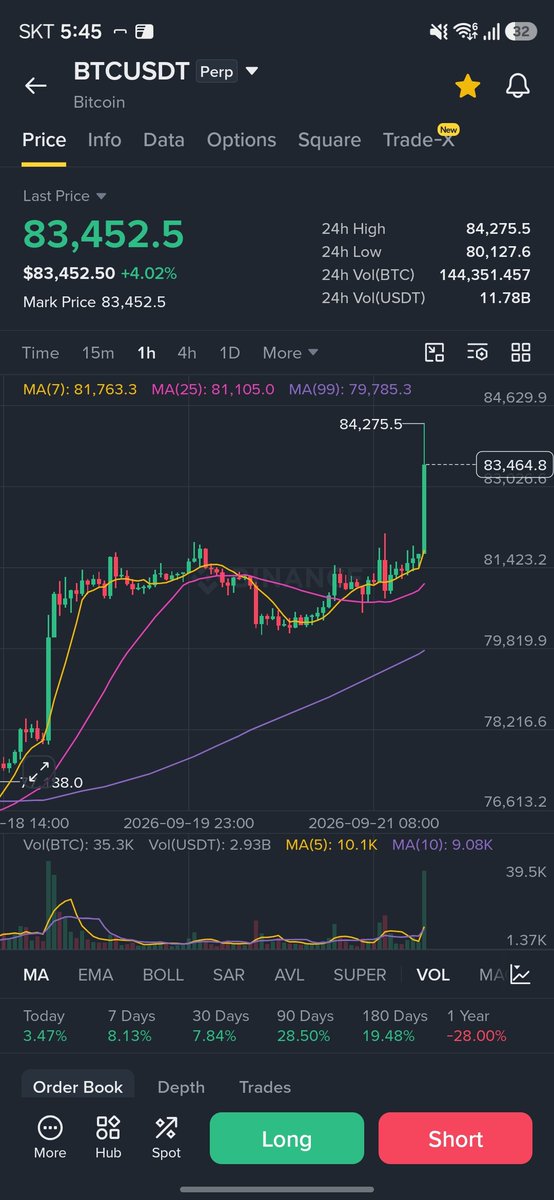Image resolution: width=554 pixels, height=1200 pixels.
Task: Click the 90 Days 28.50% performance
Action: (305, 1025)
